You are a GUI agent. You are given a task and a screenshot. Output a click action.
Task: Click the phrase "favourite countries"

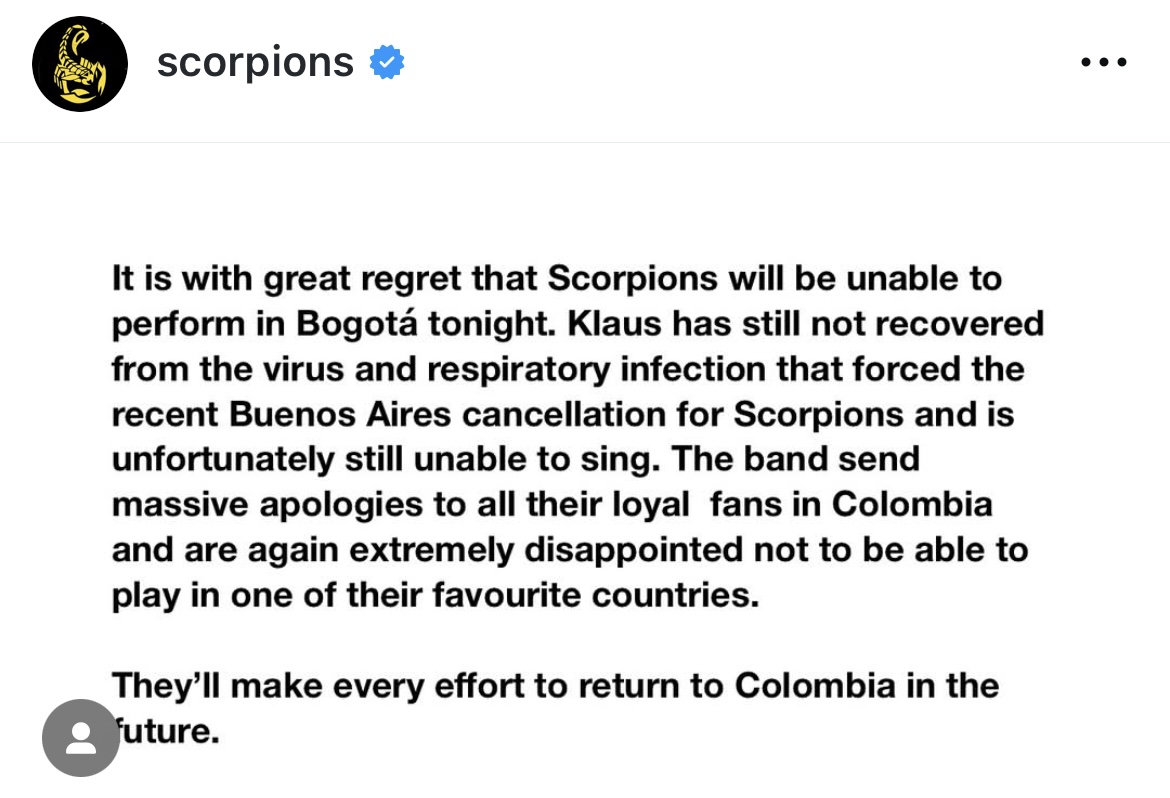pos(595,595)
